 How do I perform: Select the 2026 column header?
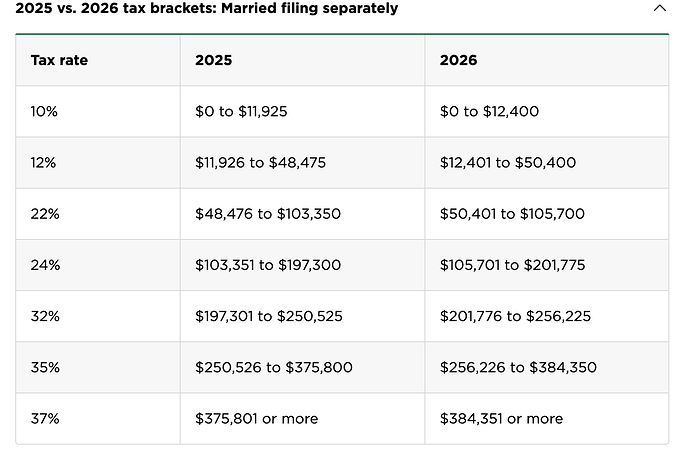pyautogui.click(x=458, y=60)
